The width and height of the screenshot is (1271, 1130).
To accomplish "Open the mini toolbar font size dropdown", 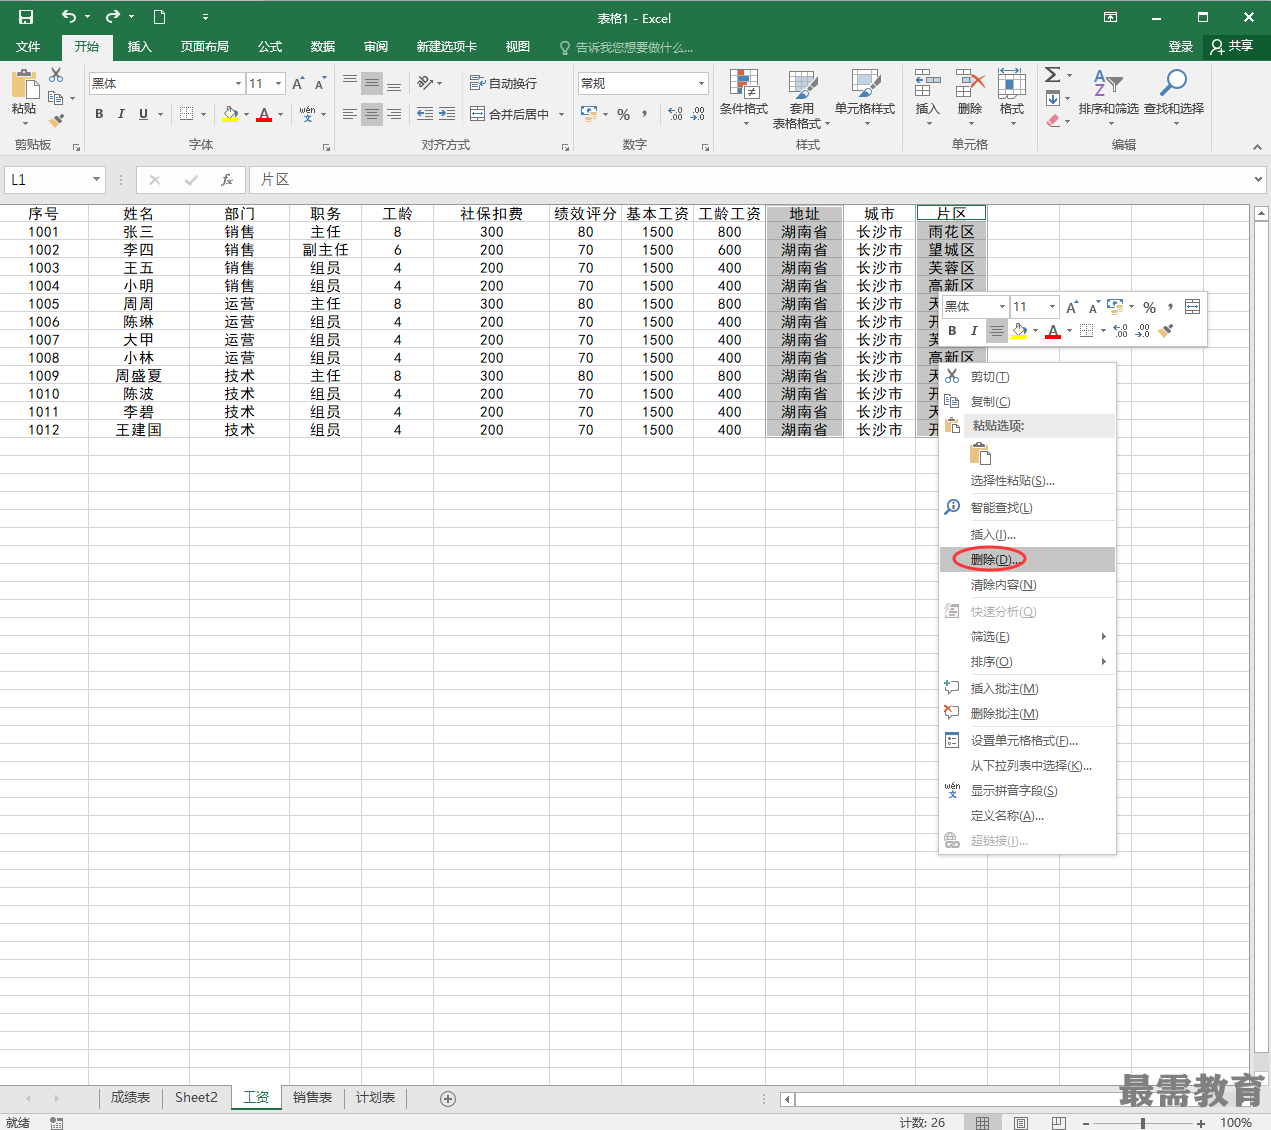I will click(1052, 307).
